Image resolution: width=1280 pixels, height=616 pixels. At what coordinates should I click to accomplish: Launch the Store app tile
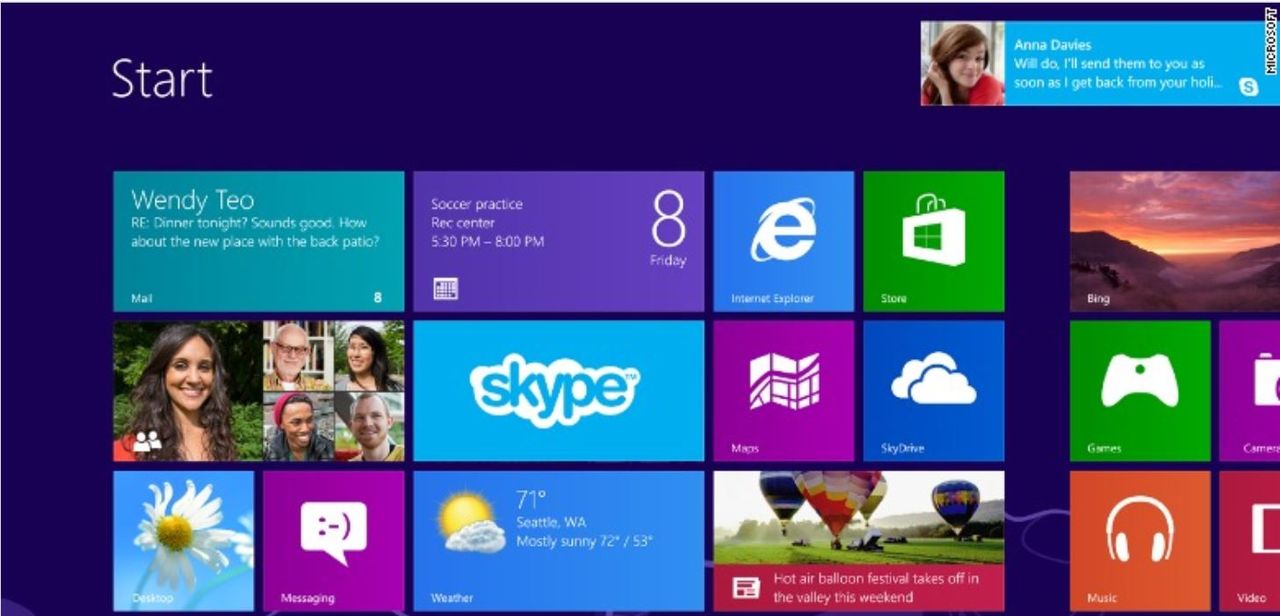click(933, 241)
